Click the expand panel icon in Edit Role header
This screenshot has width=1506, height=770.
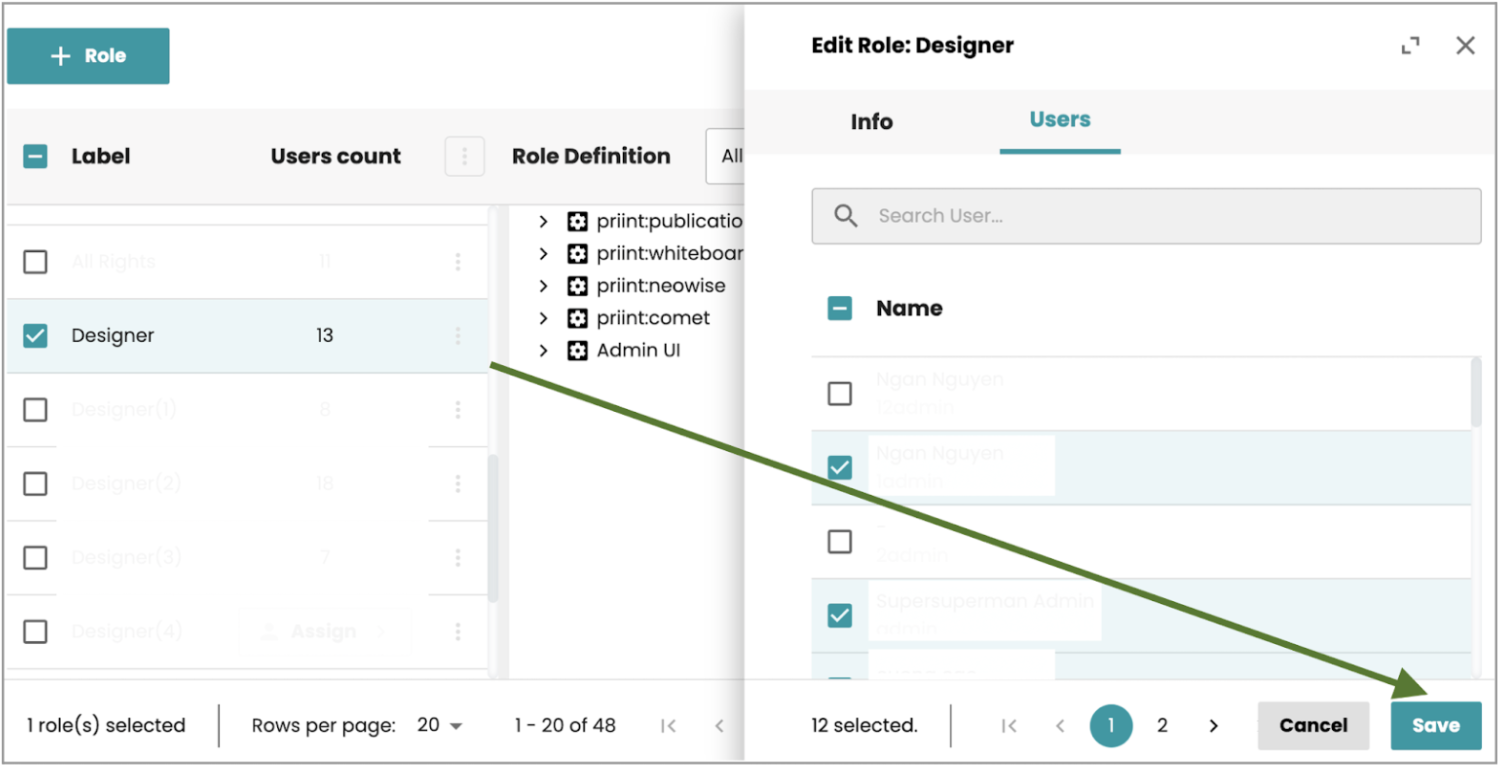tap(1410, 46)
